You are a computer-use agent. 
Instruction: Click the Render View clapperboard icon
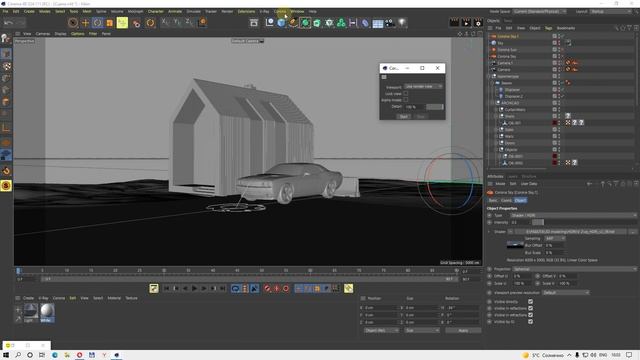point(454,23)
